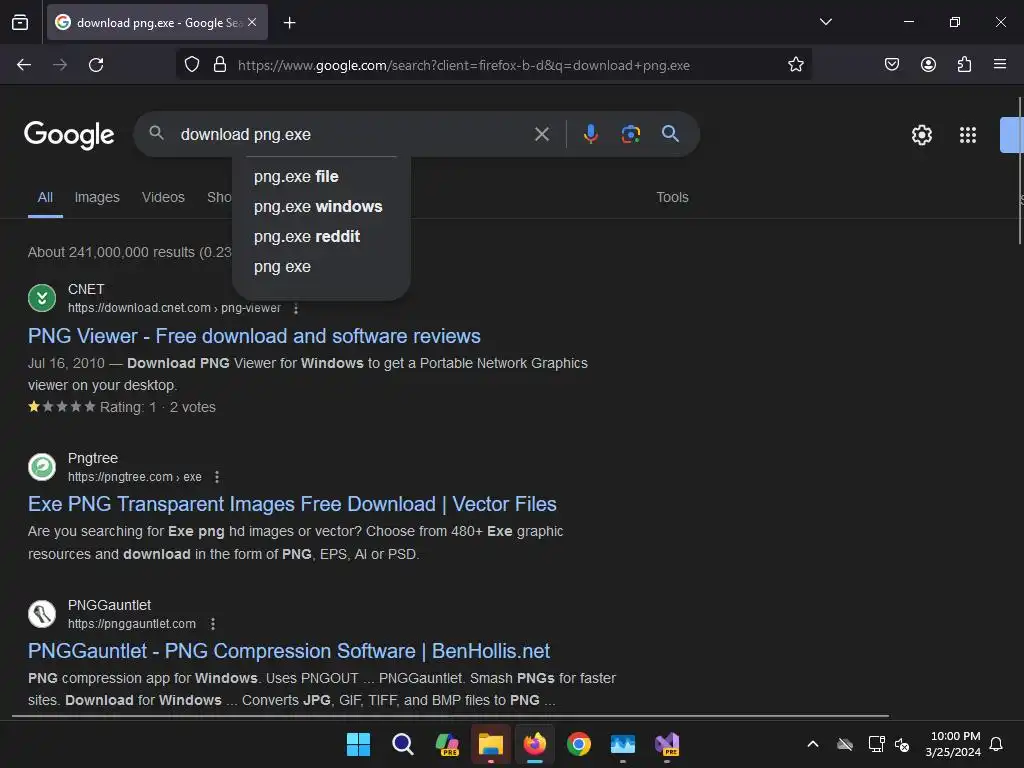Click the Google logo
This screenshot has height=768, width=1024.
(x=69, y=135)
